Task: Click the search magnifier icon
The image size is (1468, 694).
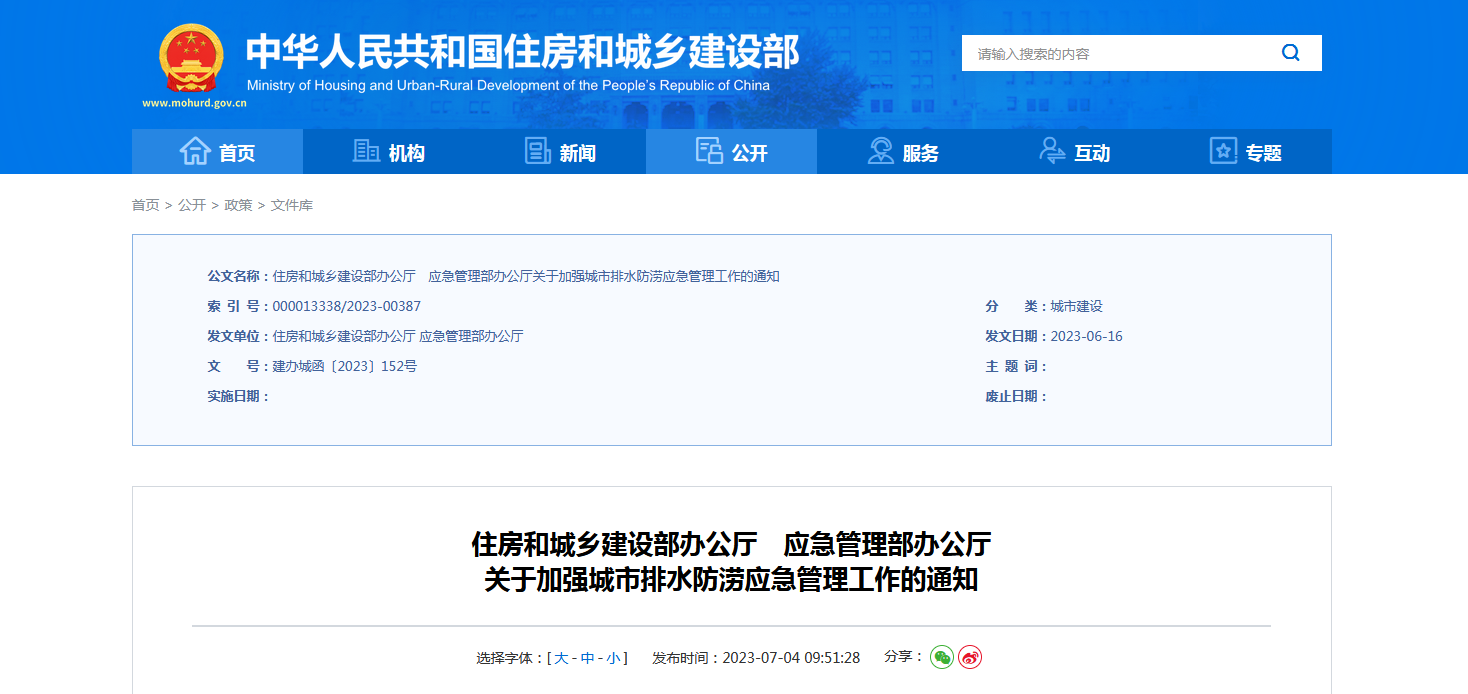Action: click(x=1290, y=53)
